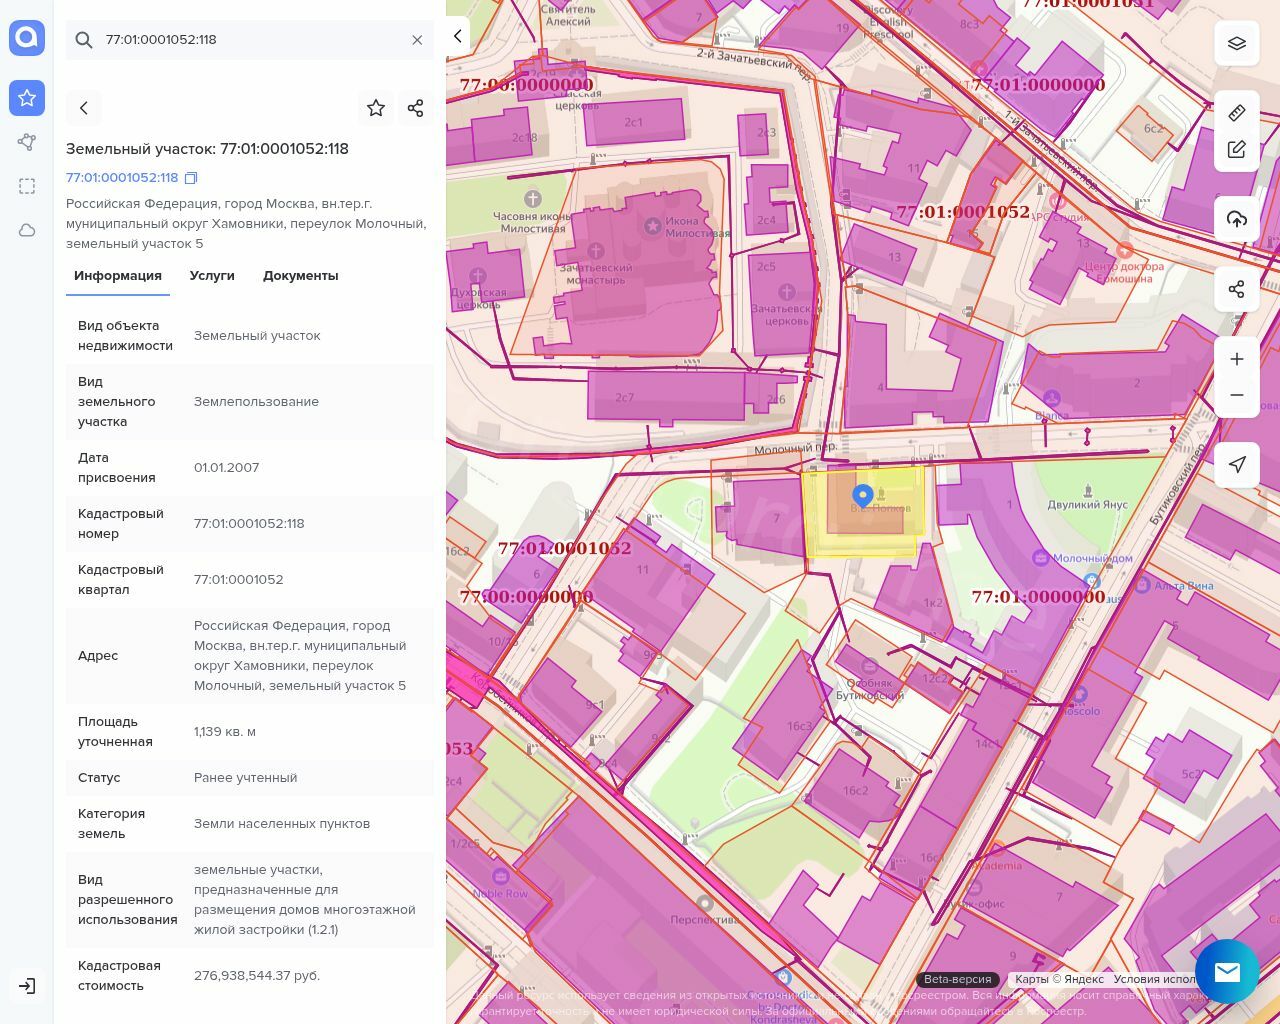Activate the draw/edit tool on map

click(1237, 150)
